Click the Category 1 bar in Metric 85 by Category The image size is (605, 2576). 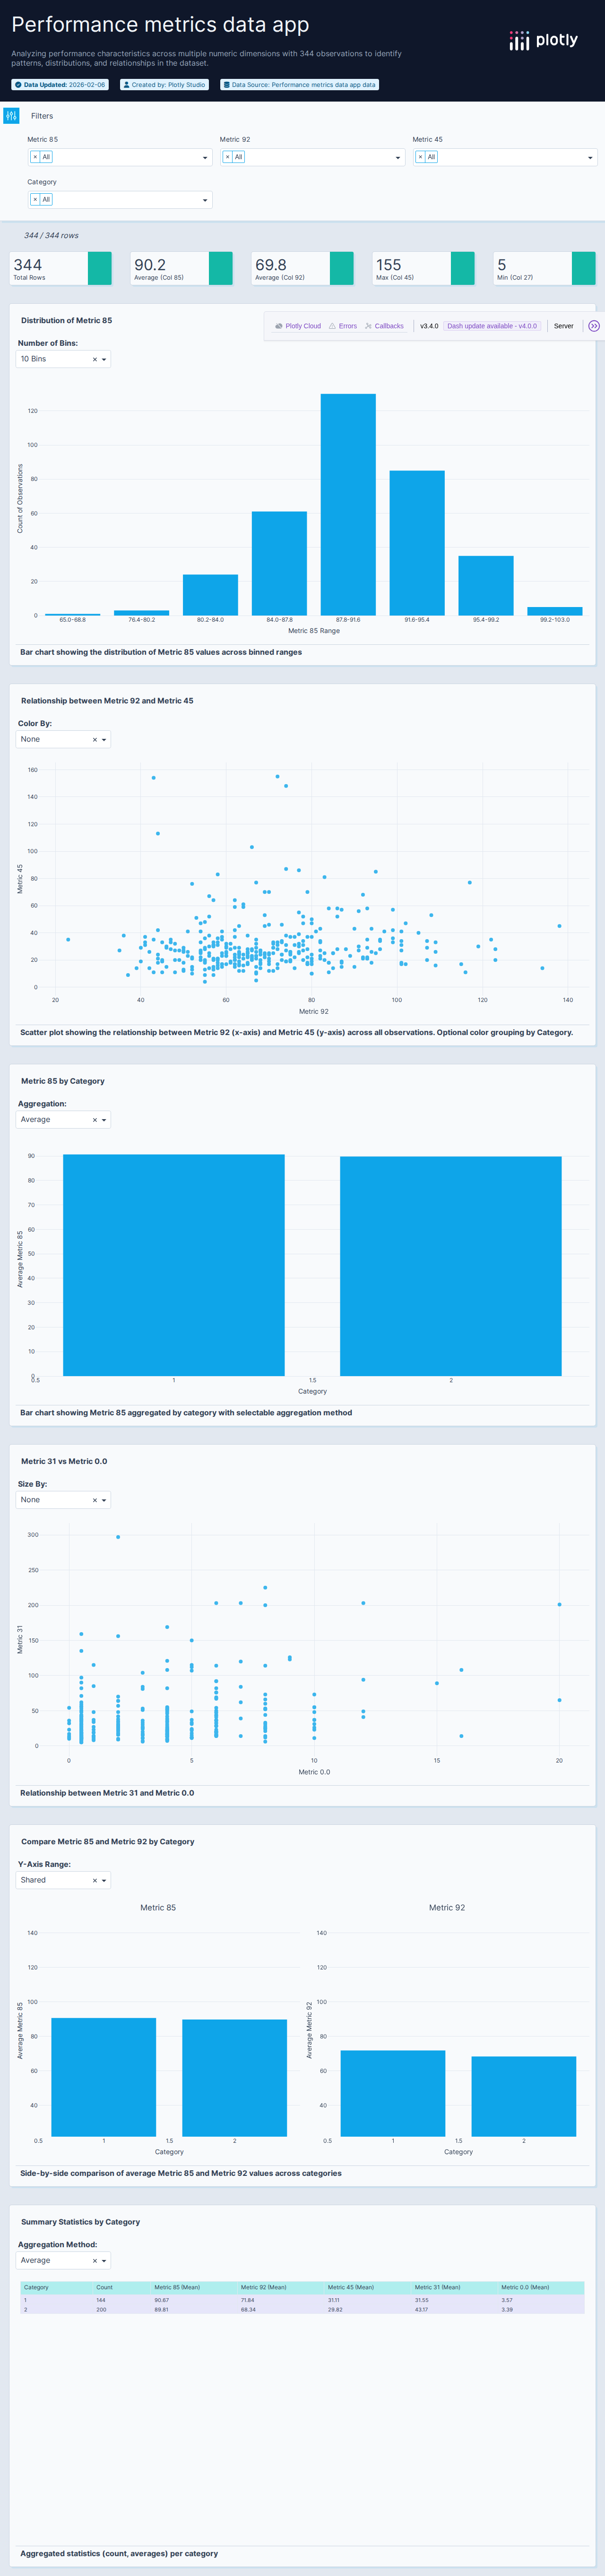point(174,1265)
